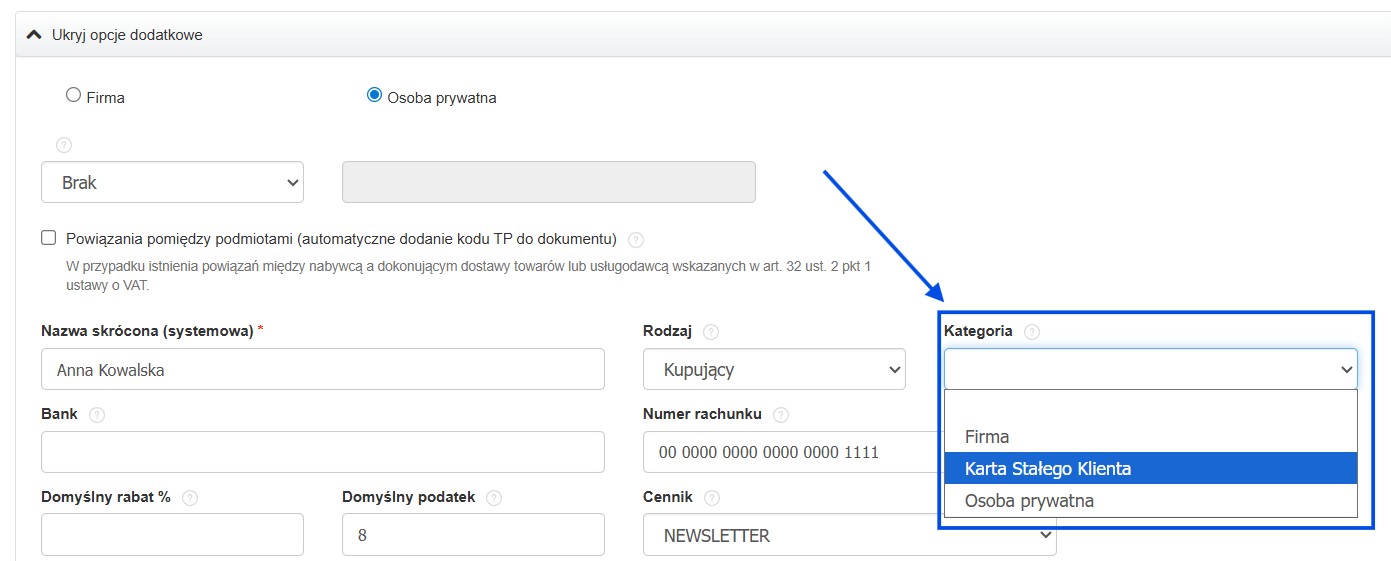Enable Powiązania pomiędzy podmiotami checkbox
The height and width of the screenshot is (561, 1391).
click(48, 238)
